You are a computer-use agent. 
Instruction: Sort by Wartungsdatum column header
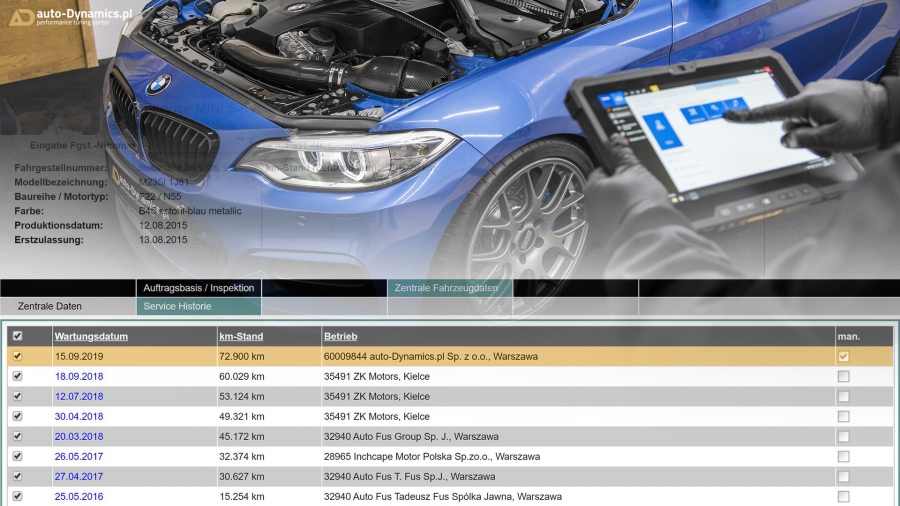[91, 336]
